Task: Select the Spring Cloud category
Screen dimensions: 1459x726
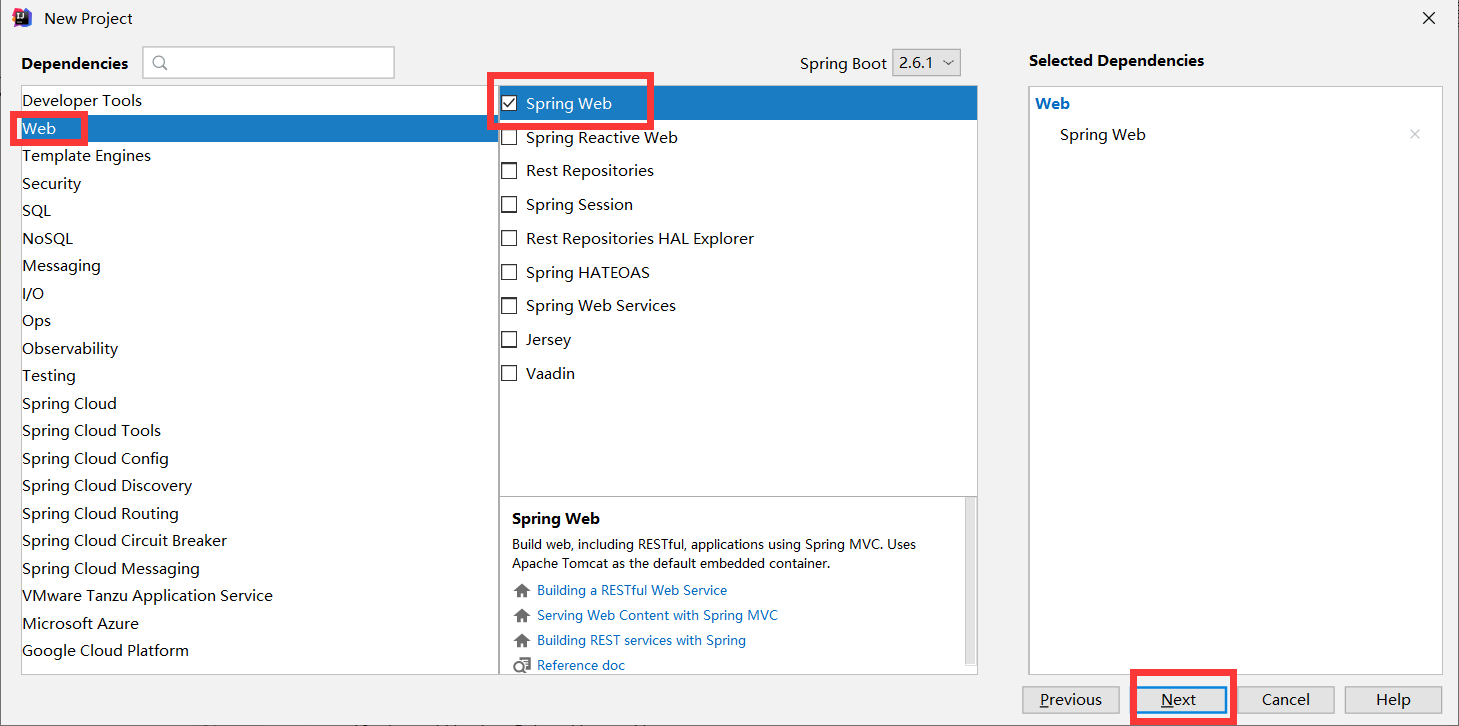Action: (260, 403)
